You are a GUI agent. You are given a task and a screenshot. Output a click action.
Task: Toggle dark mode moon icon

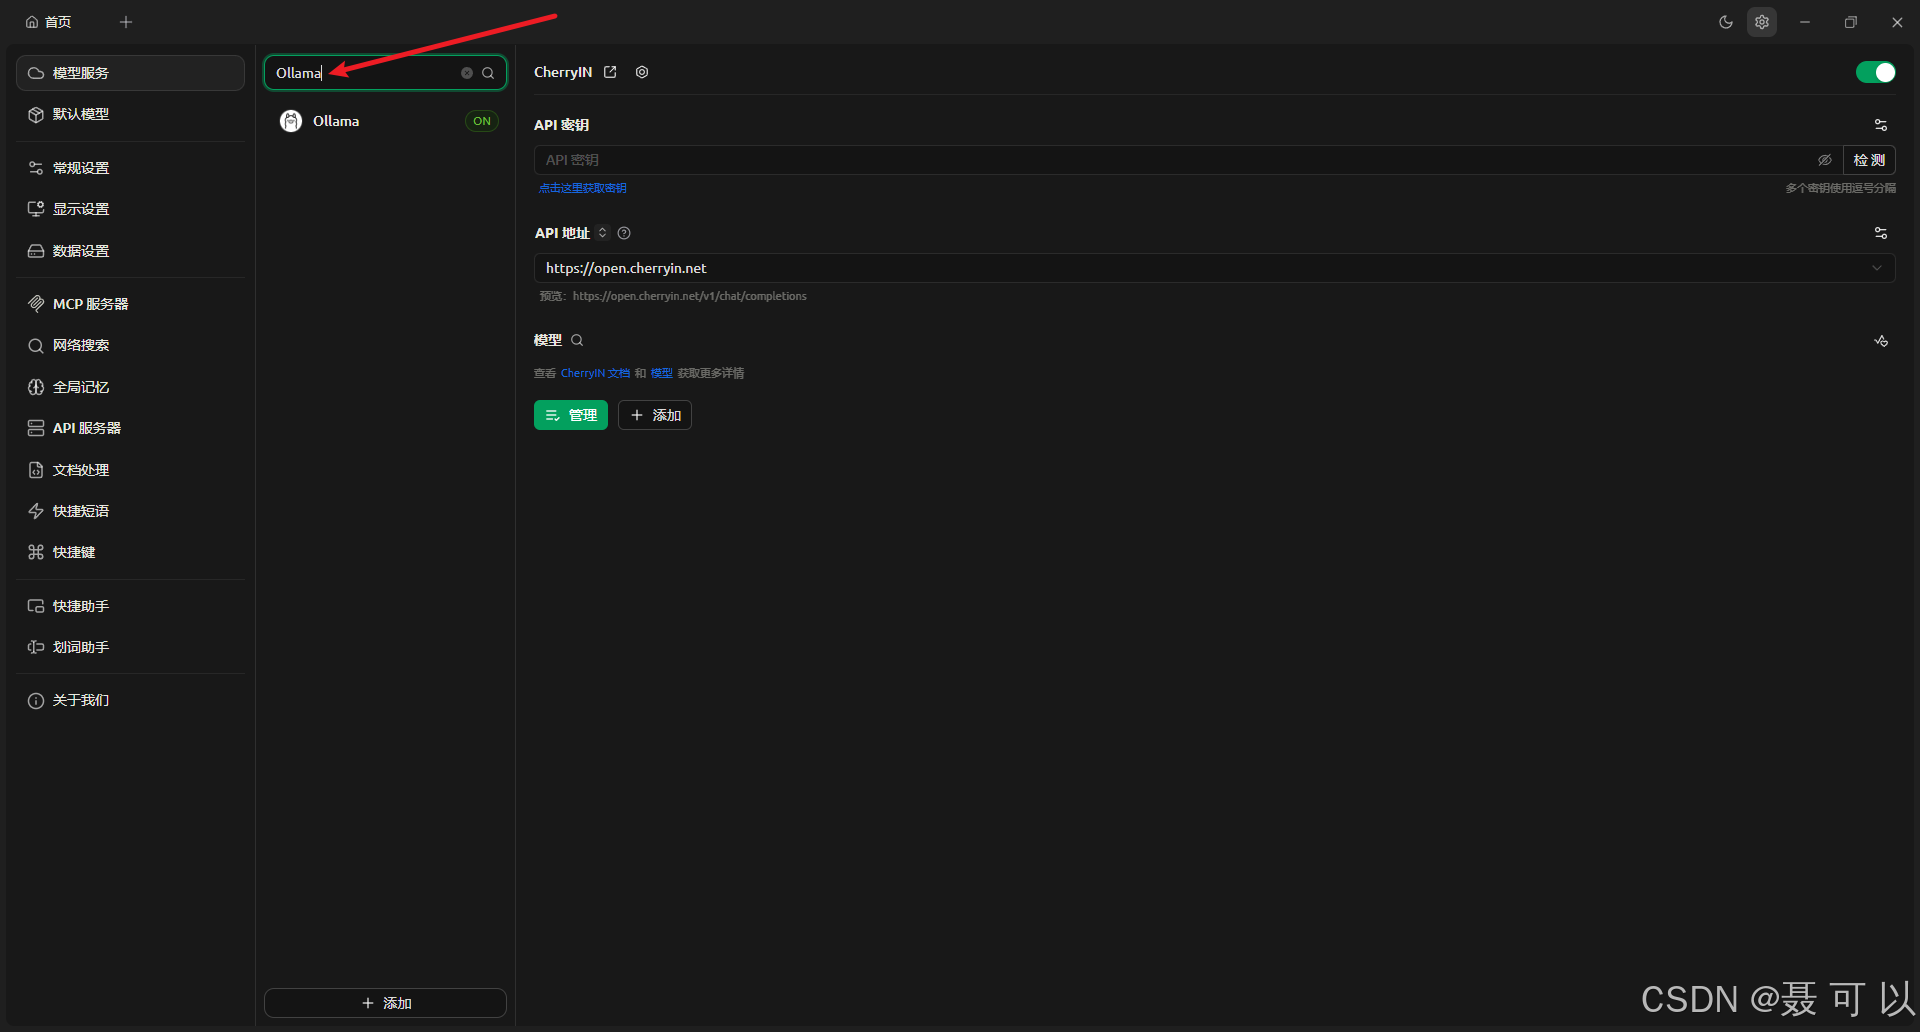coord(1726,22)
